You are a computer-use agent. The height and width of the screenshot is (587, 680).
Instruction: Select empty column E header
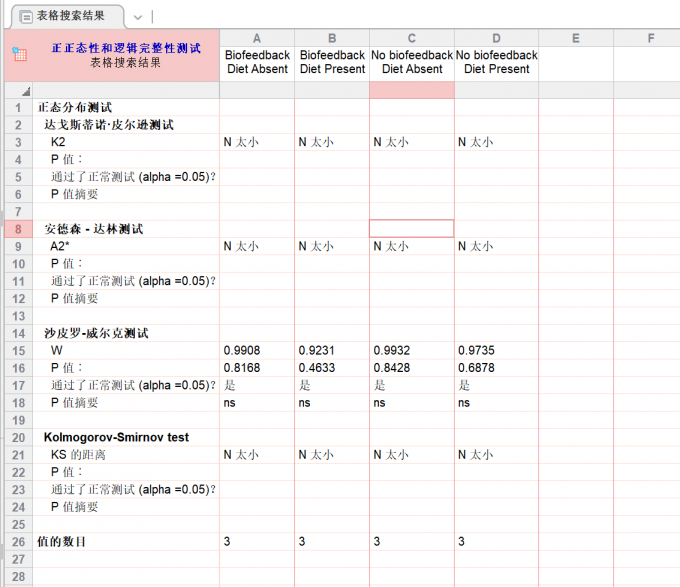[x=576, y=38]
